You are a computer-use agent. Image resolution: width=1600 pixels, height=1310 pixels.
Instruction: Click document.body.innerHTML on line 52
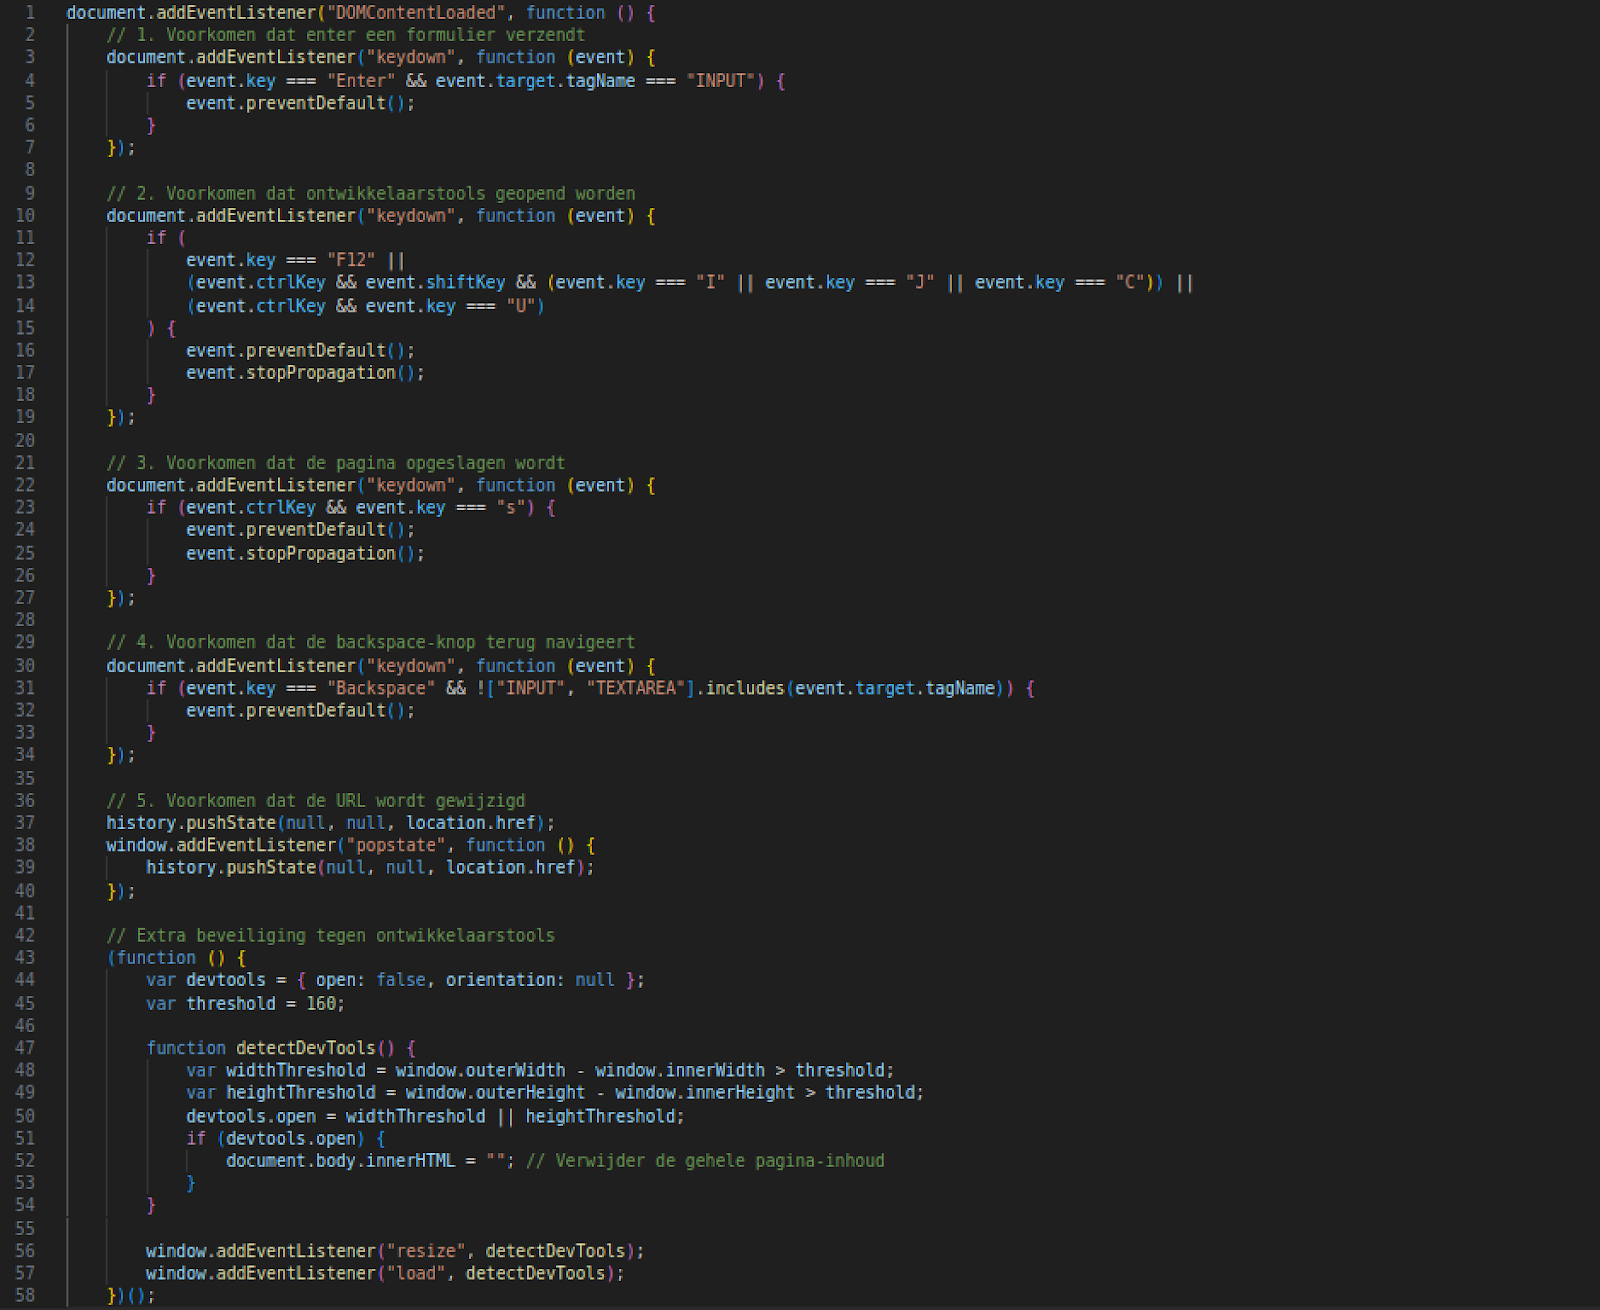point(340,1160)
